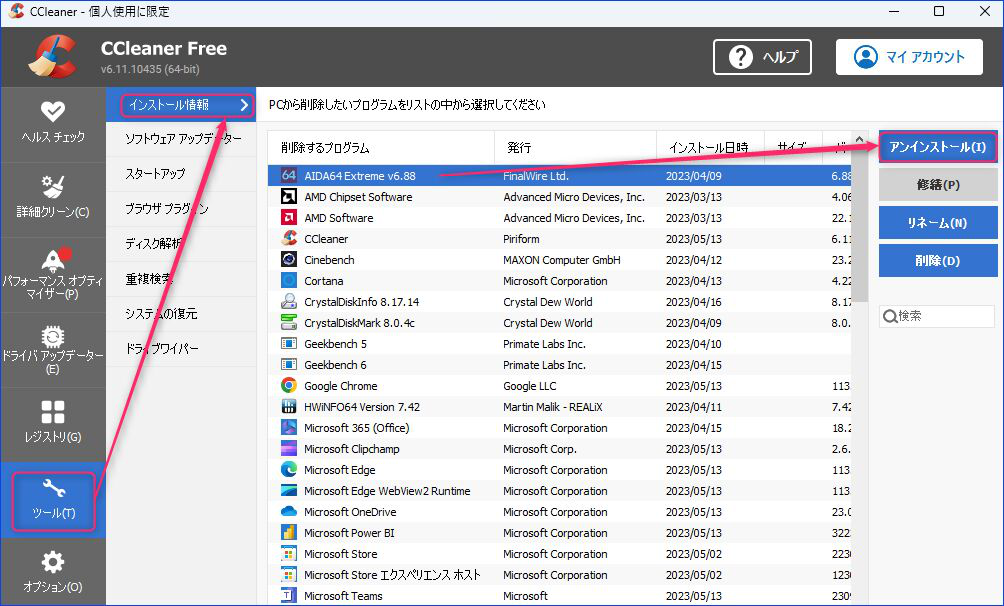1004x606 pixels.
Task: Select the Geekbench 5 row
Action: tap(560, 344)
